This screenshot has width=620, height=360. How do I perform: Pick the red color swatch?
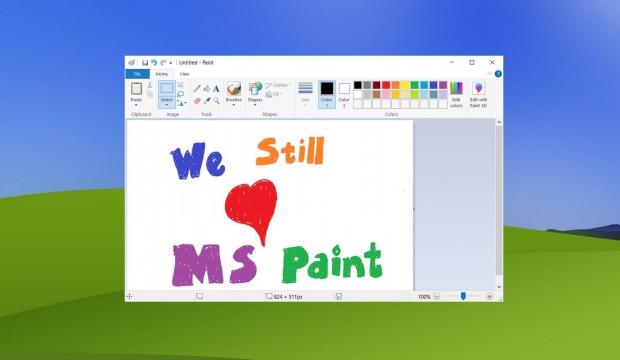coord(386,85)
